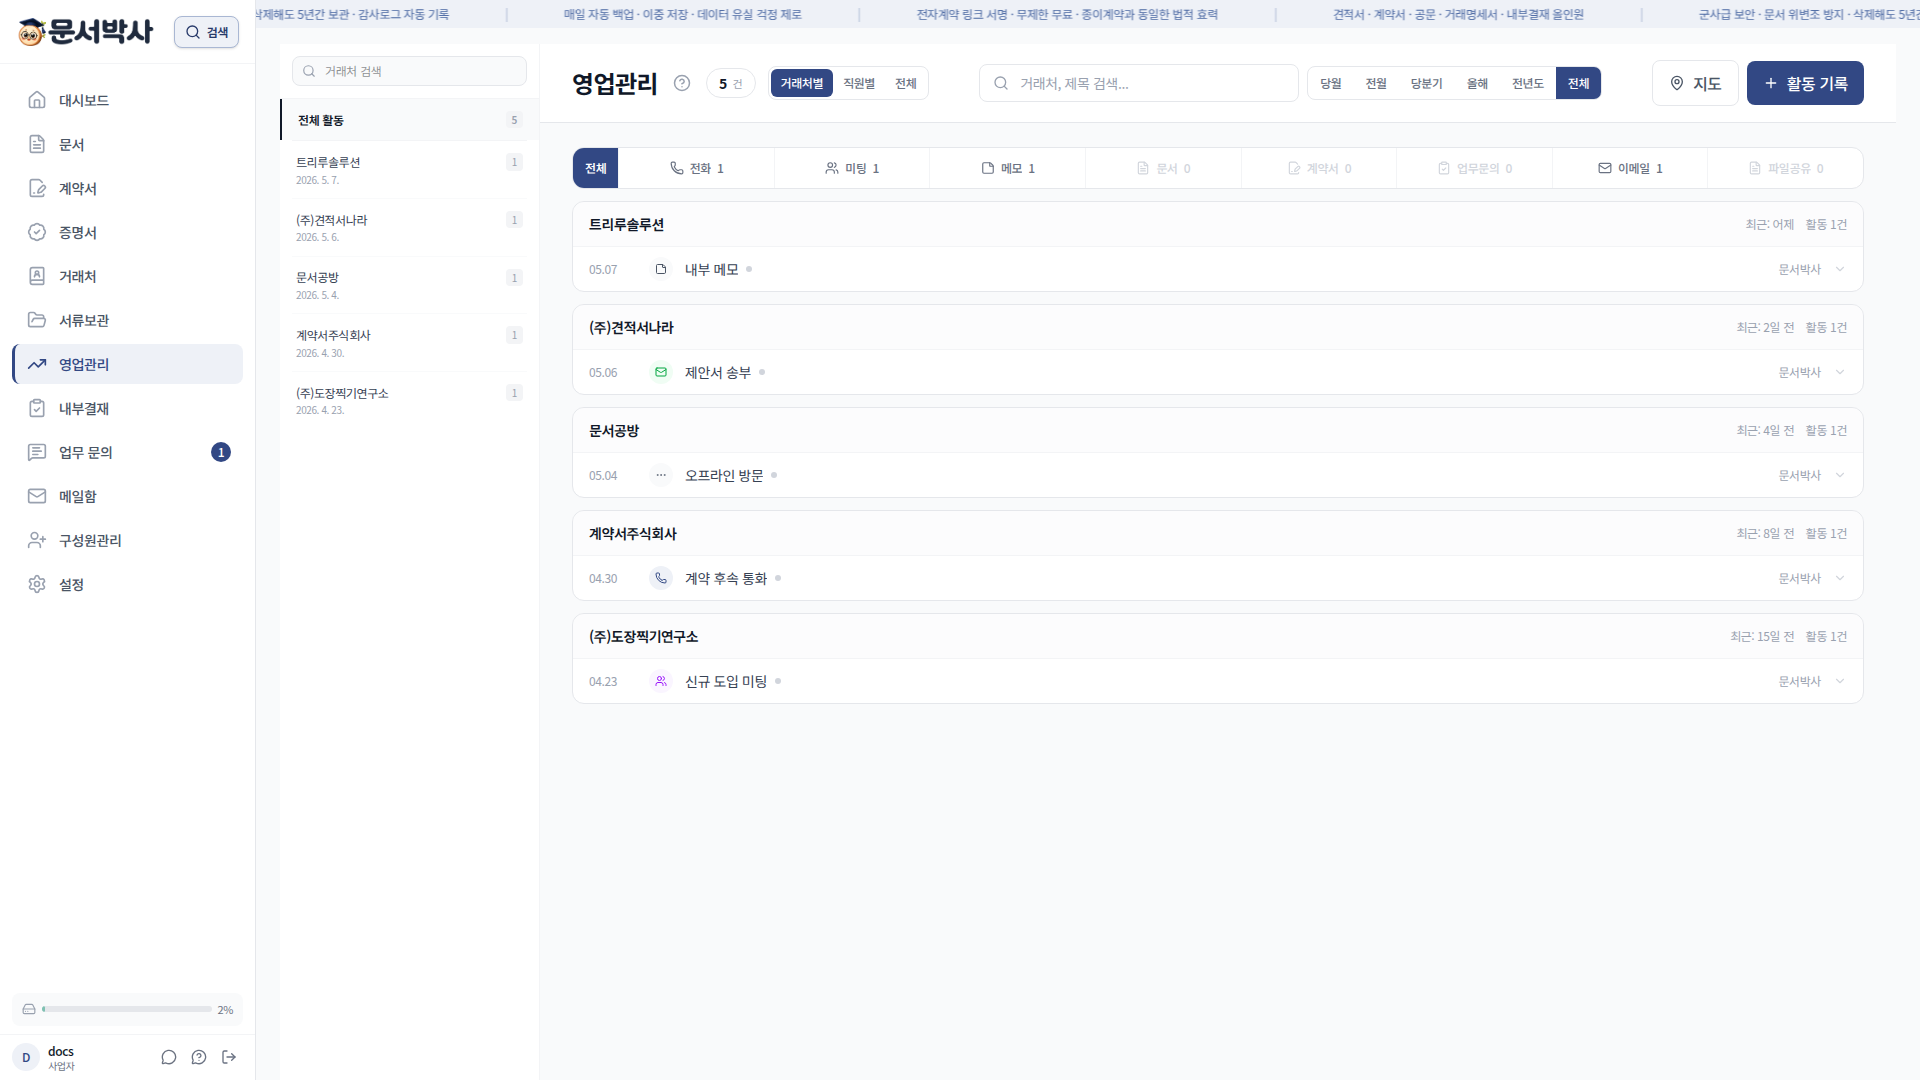Screen dimensions: 1920x1080
Task: Switch grouping to 거래처별
Action: click(802, 83)
